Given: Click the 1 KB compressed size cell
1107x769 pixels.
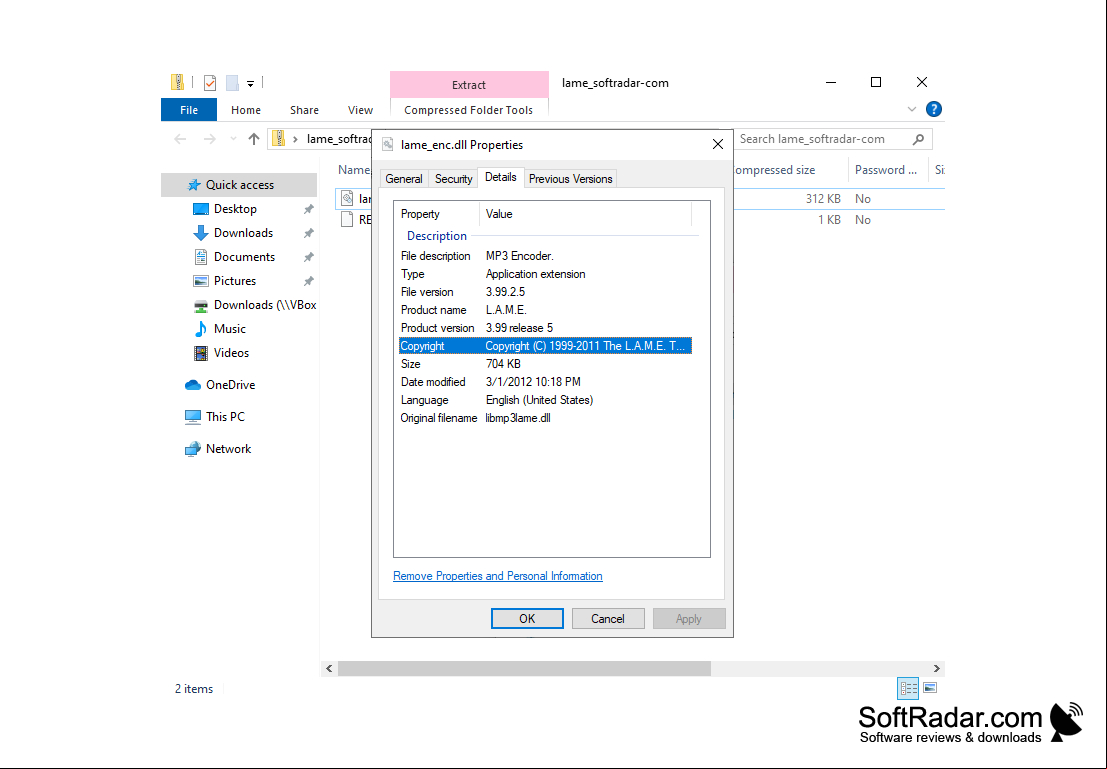Looking at the screenshot, I should click(x=829, y=220).
